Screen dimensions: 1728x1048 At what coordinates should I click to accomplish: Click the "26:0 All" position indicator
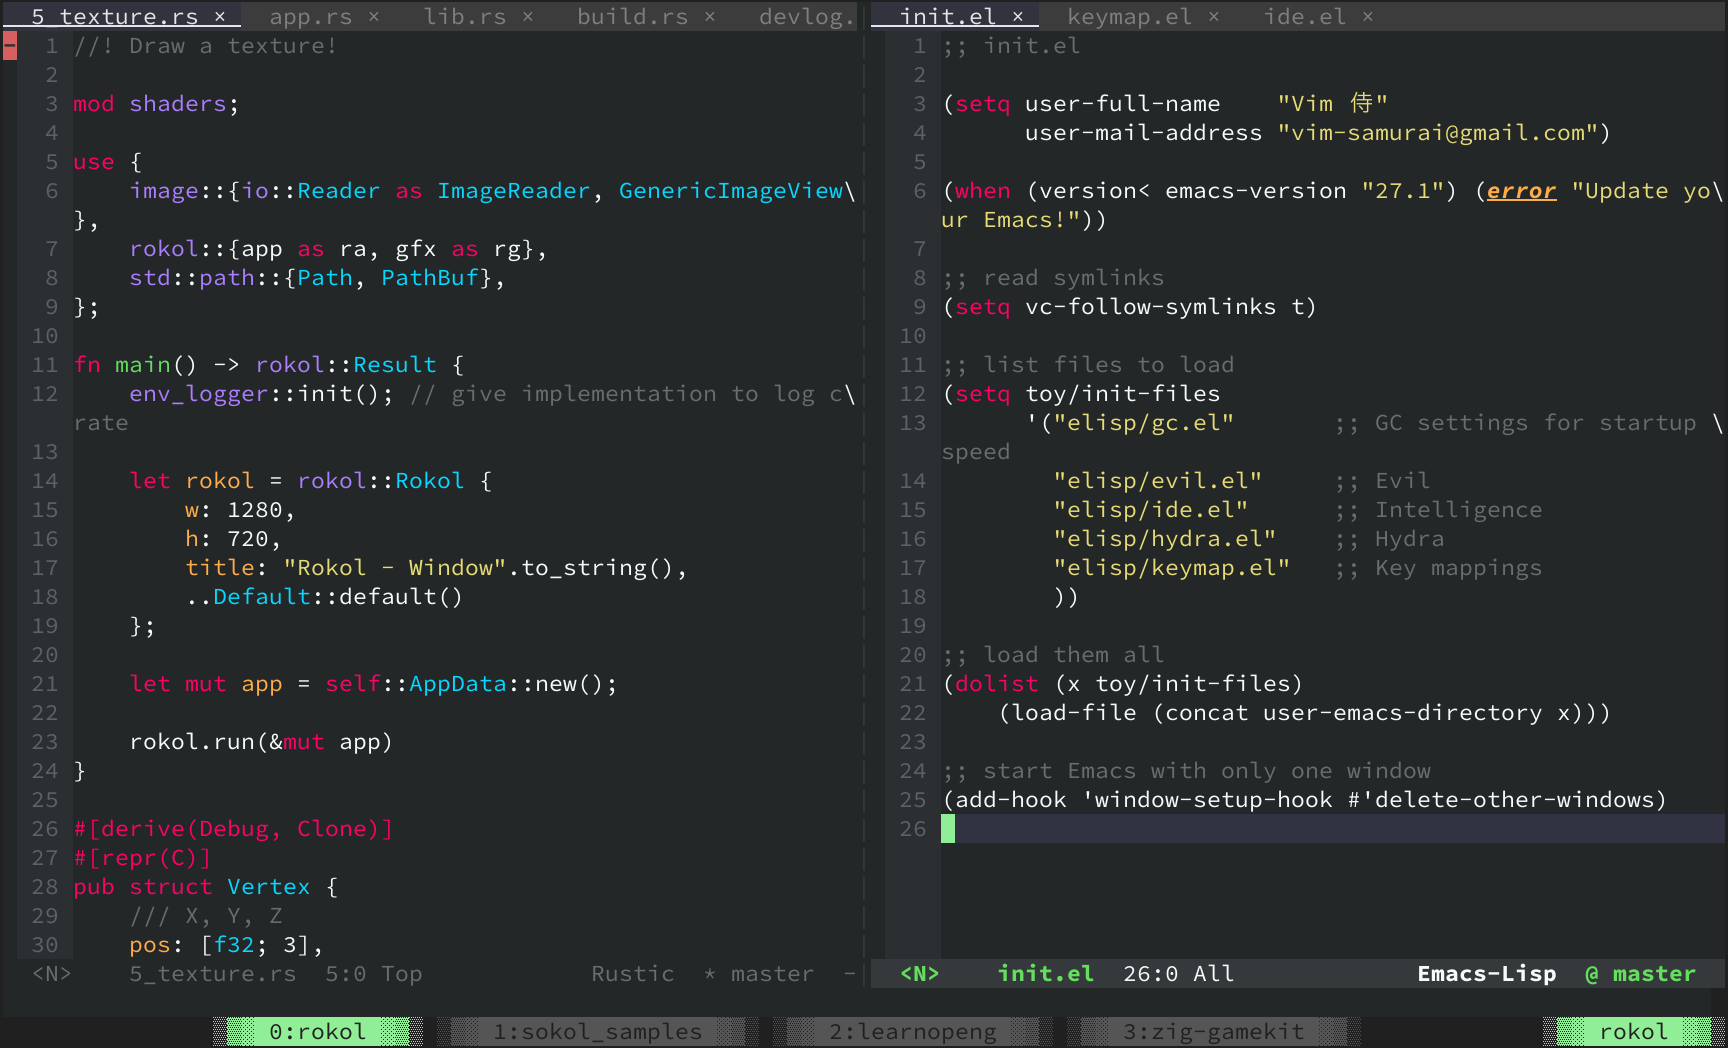coord(1178,973)
